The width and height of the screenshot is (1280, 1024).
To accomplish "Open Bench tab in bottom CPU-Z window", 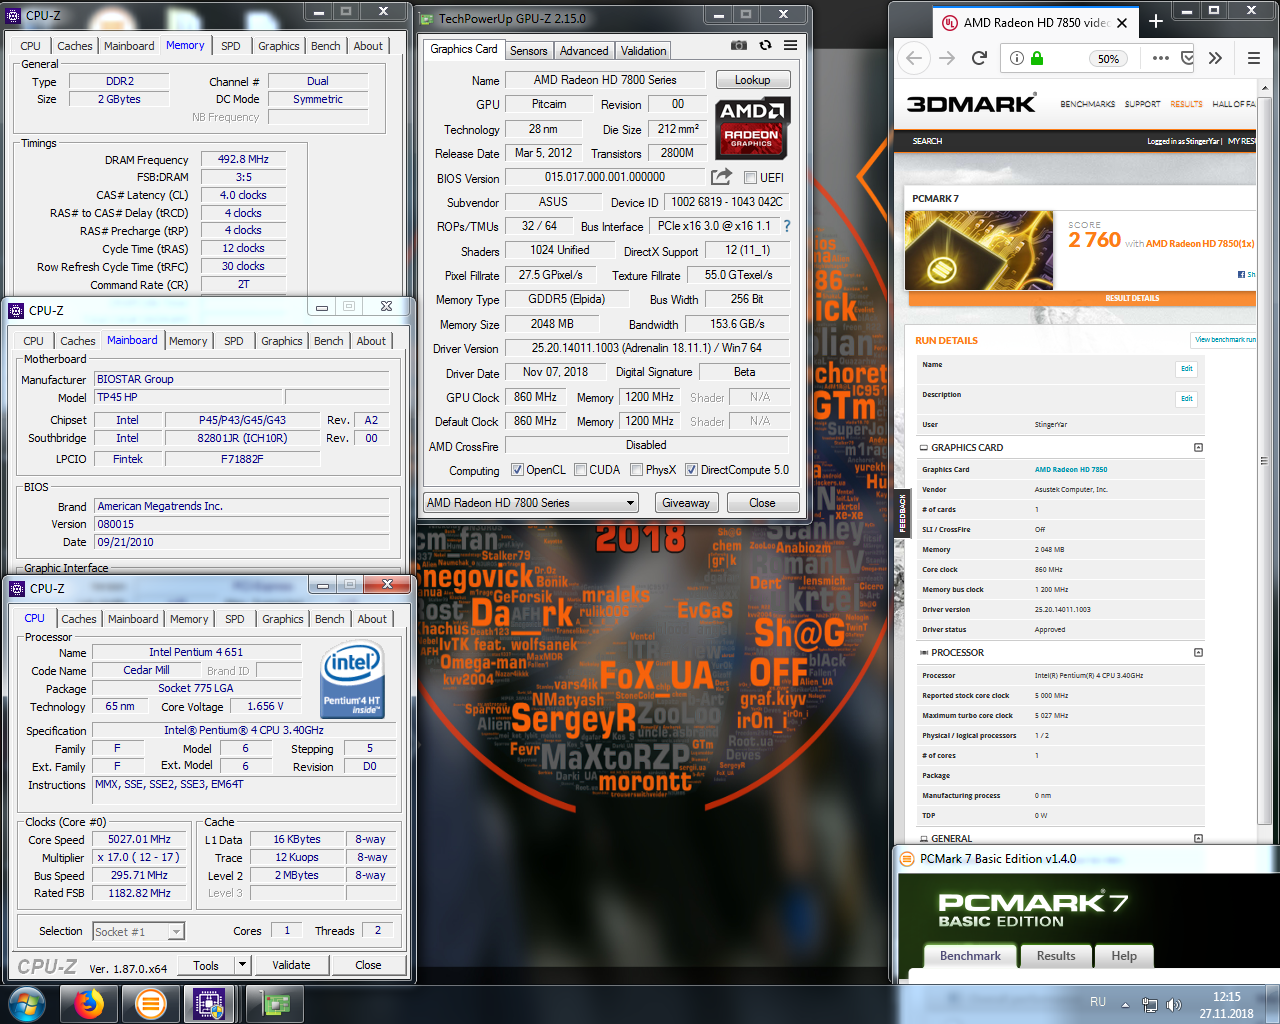I will 330,619.
